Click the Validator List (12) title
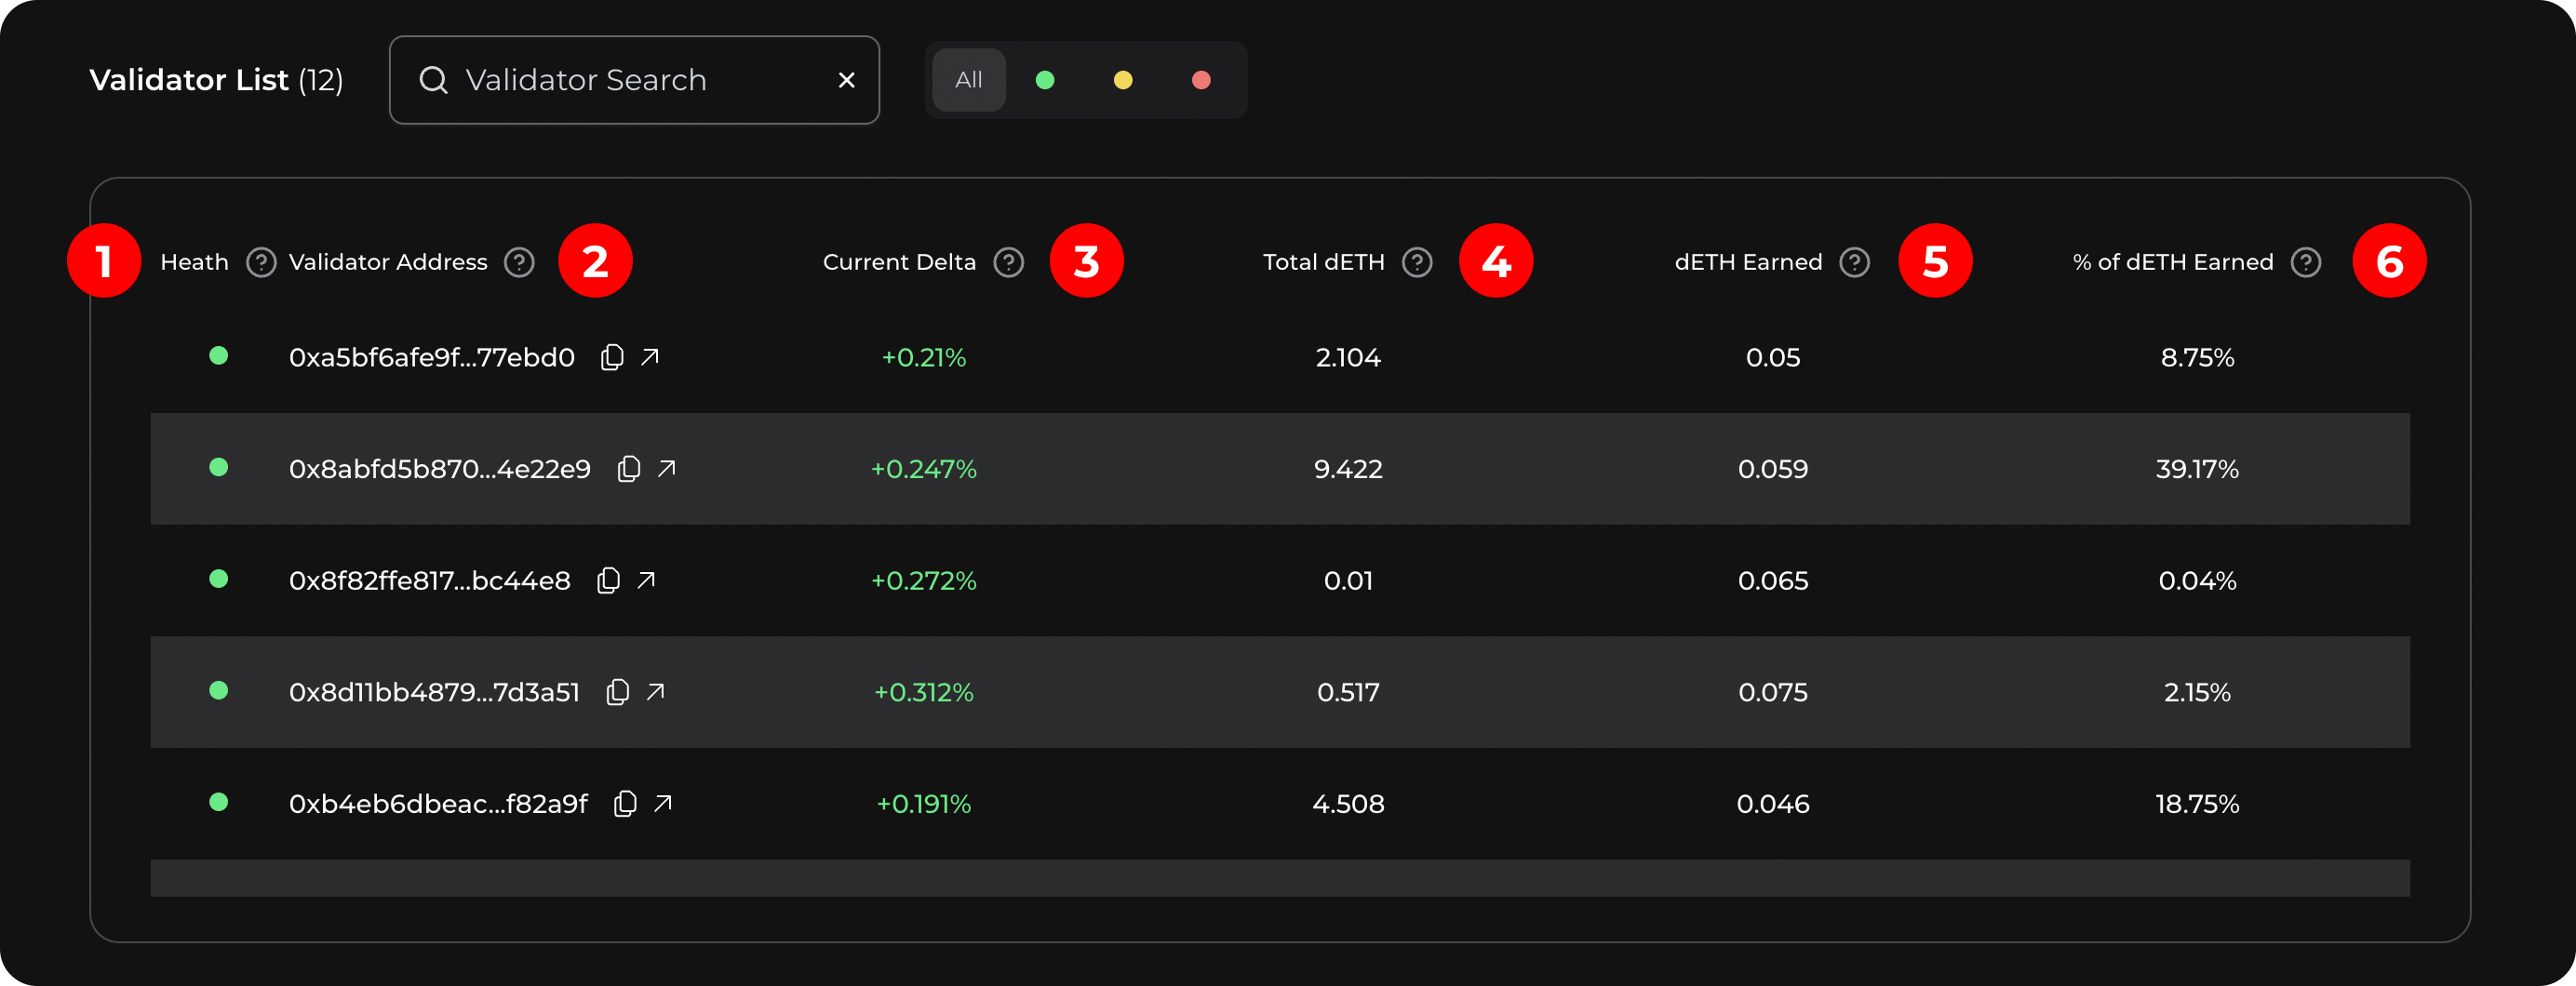2576x986 pixels. 216,80
